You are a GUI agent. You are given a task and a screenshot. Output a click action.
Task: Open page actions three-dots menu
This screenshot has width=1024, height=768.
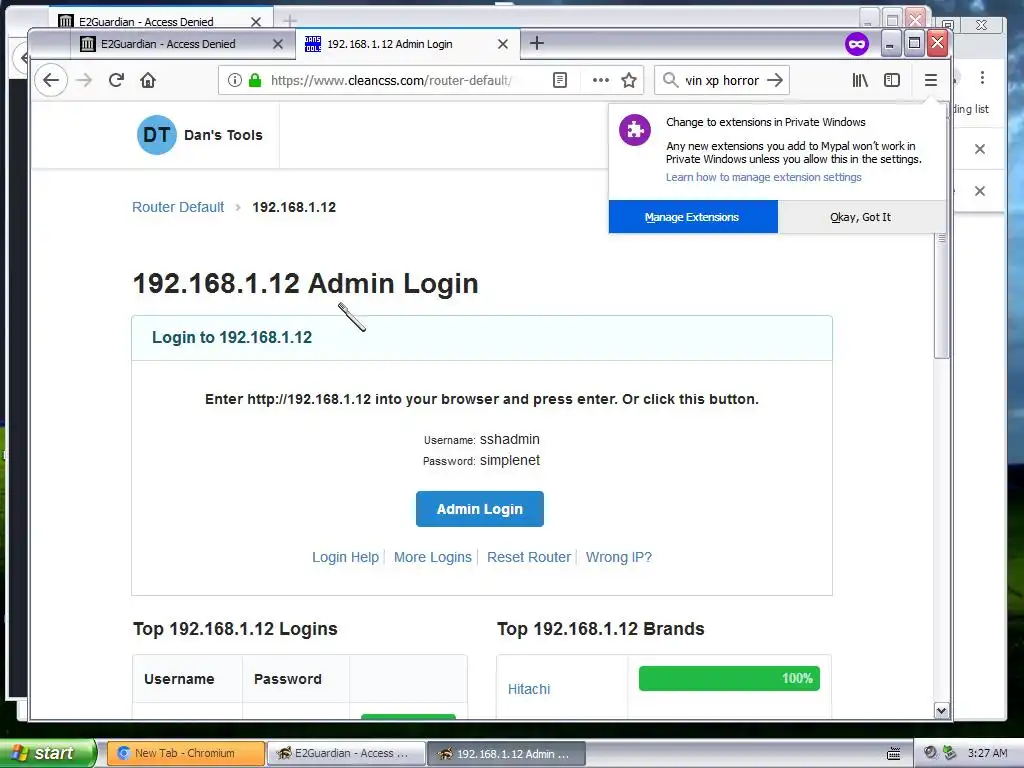[x=601, y=80]
